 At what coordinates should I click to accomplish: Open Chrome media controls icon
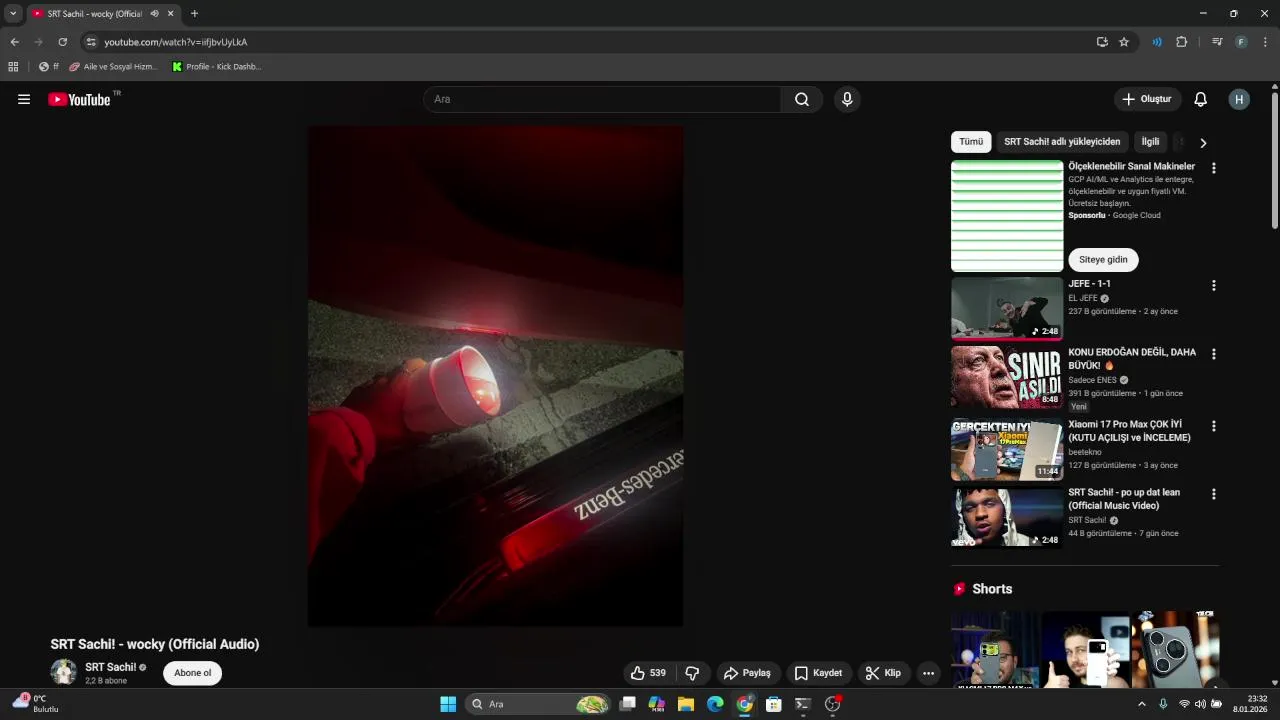(1217, 42)
